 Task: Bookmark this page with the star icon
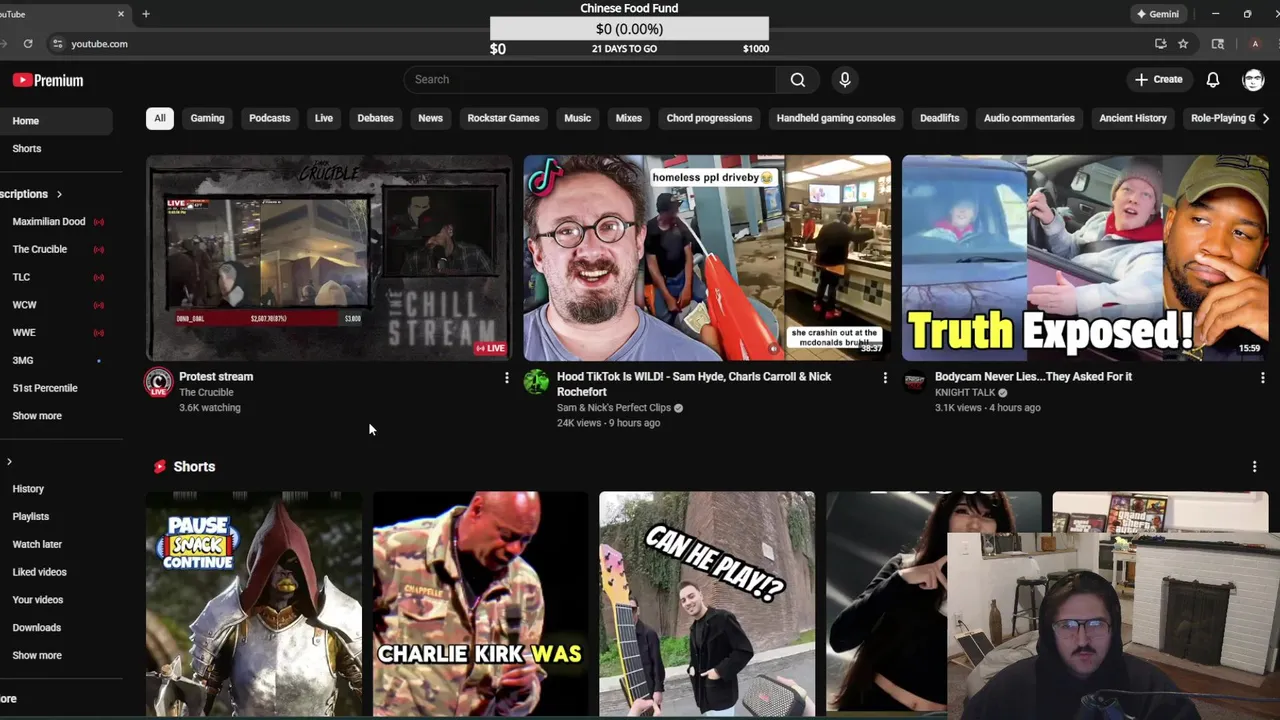(x=1183, y=44)
